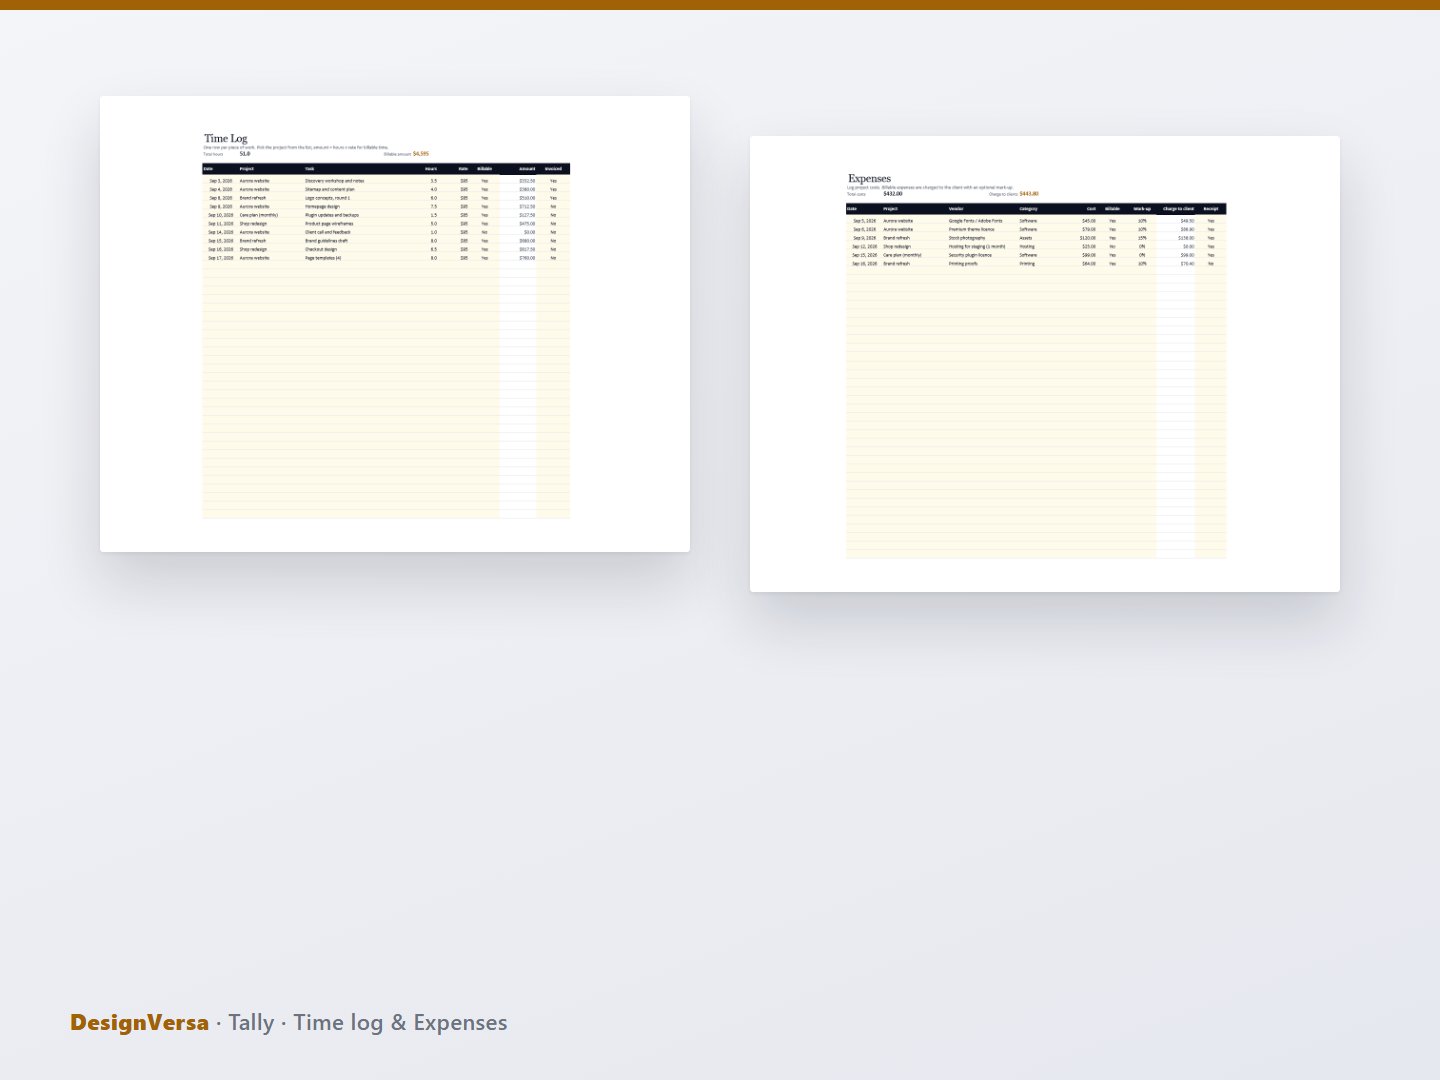Viewport: 1440px width, 1080px height.
Task: Select the "Plugin updates and backups" task cell
Action: (x=332, y=215)
